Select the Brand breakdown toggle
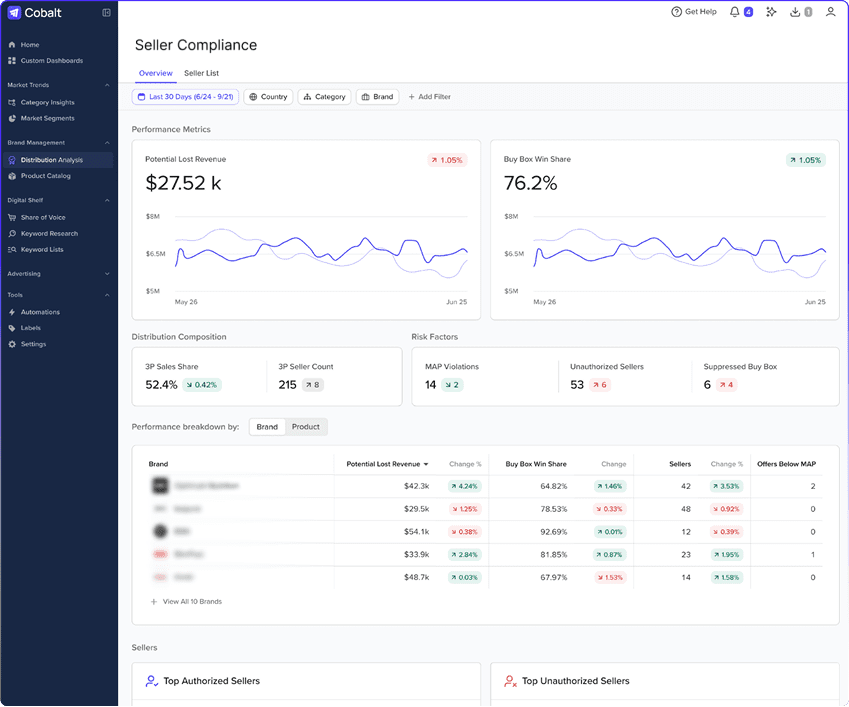The width and height of the screenshot is (849, 707). 266,426
